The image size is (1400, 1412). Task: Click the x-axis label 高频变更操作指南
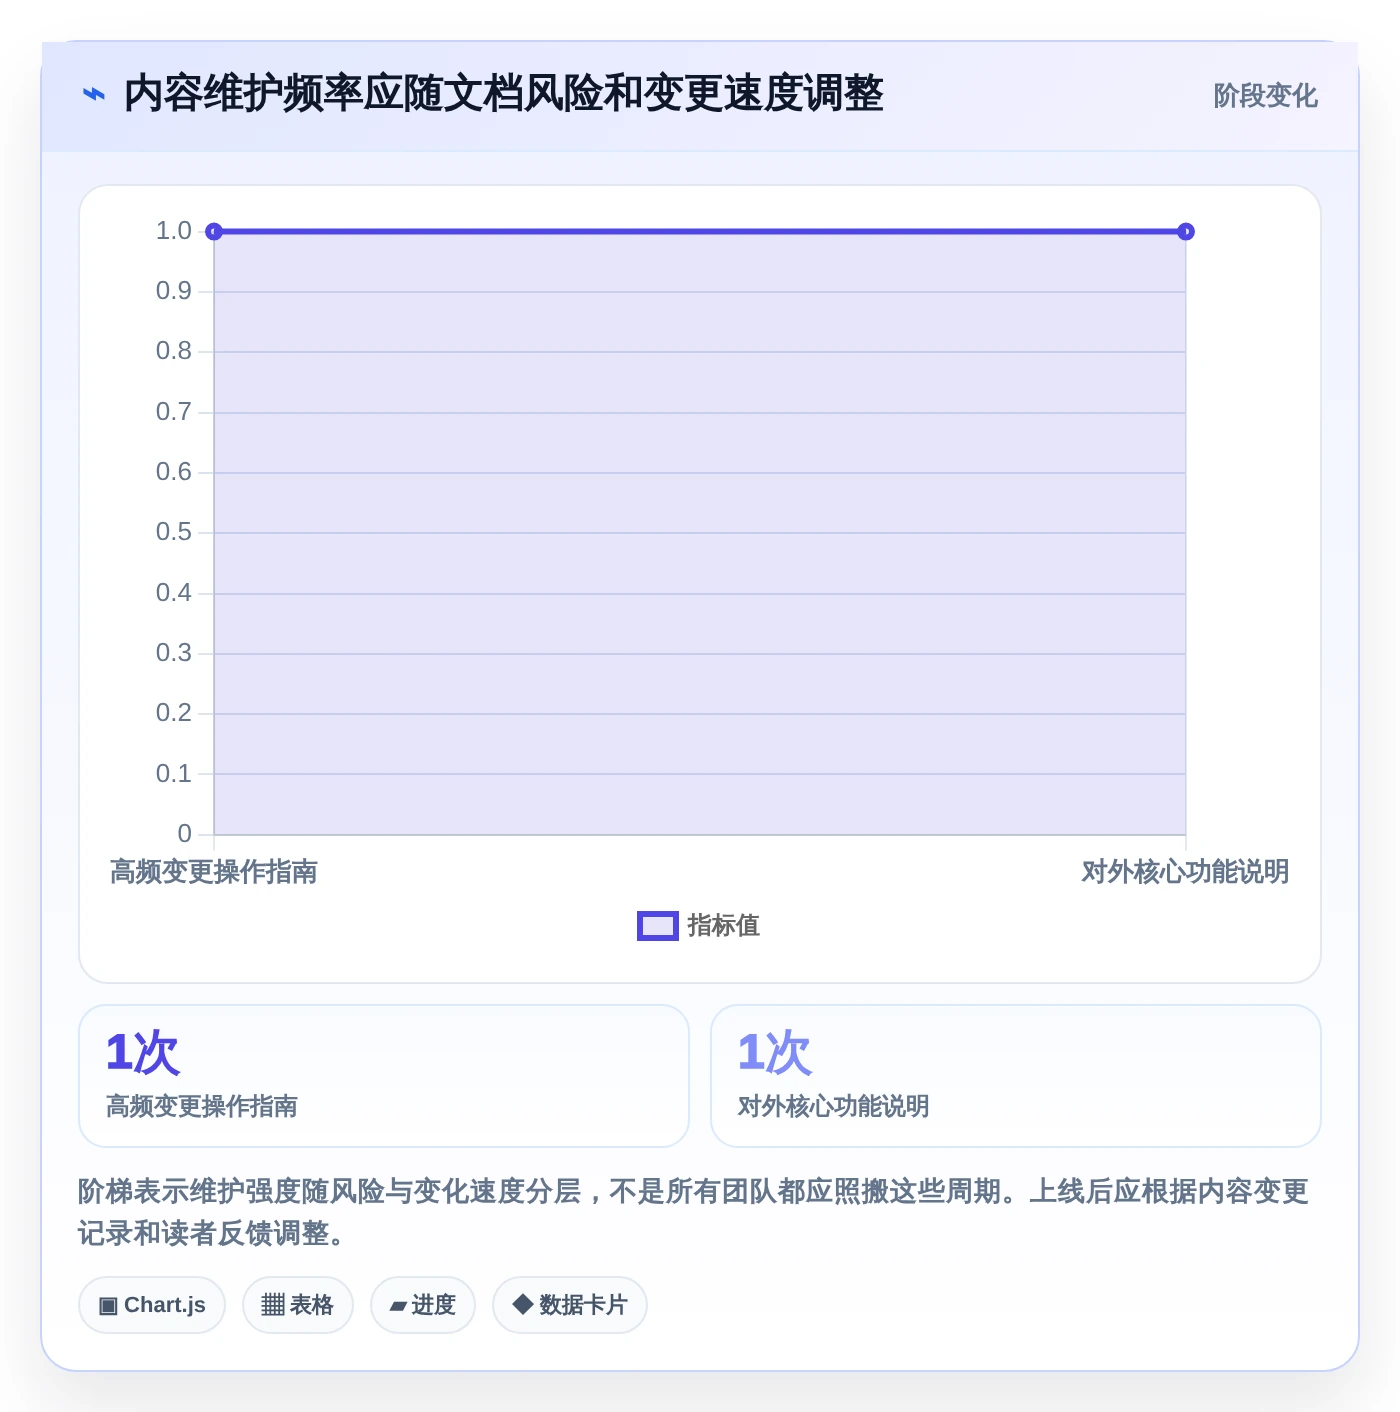(x=214, y=872)
